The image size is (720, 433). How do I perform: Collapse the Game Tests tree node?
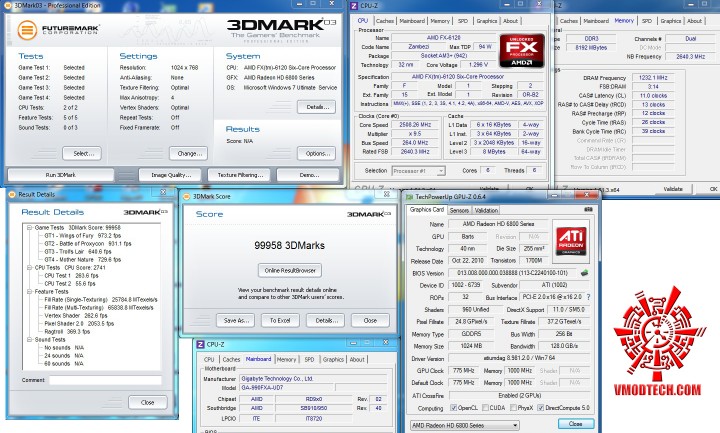click(x=29, y=228)
